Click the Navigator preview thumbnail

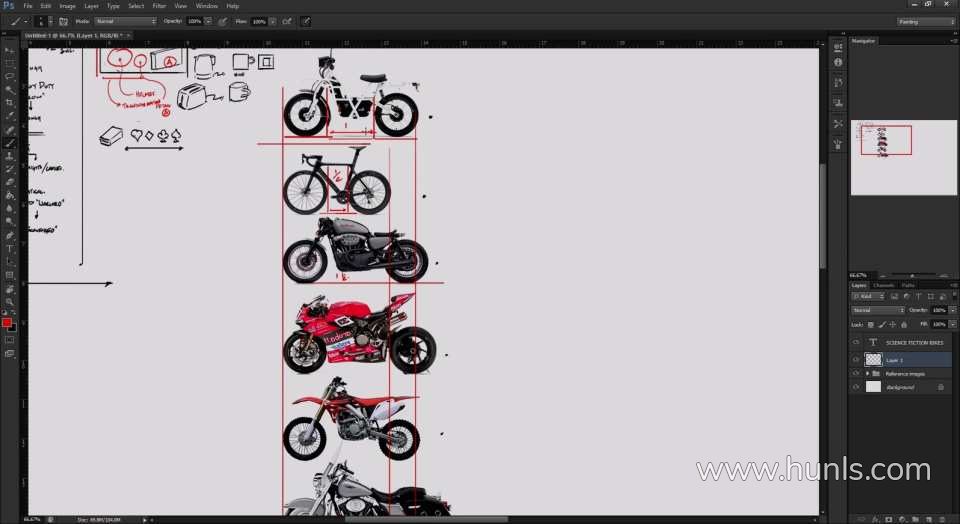[904, 158]
